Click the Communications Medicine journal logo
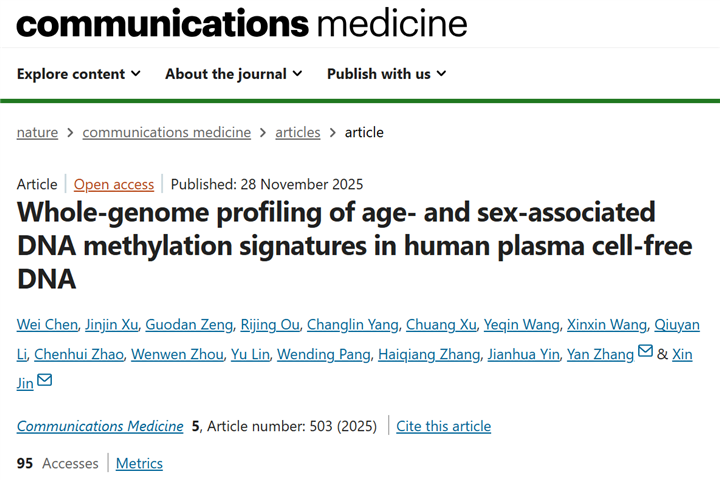 (242, 23)
